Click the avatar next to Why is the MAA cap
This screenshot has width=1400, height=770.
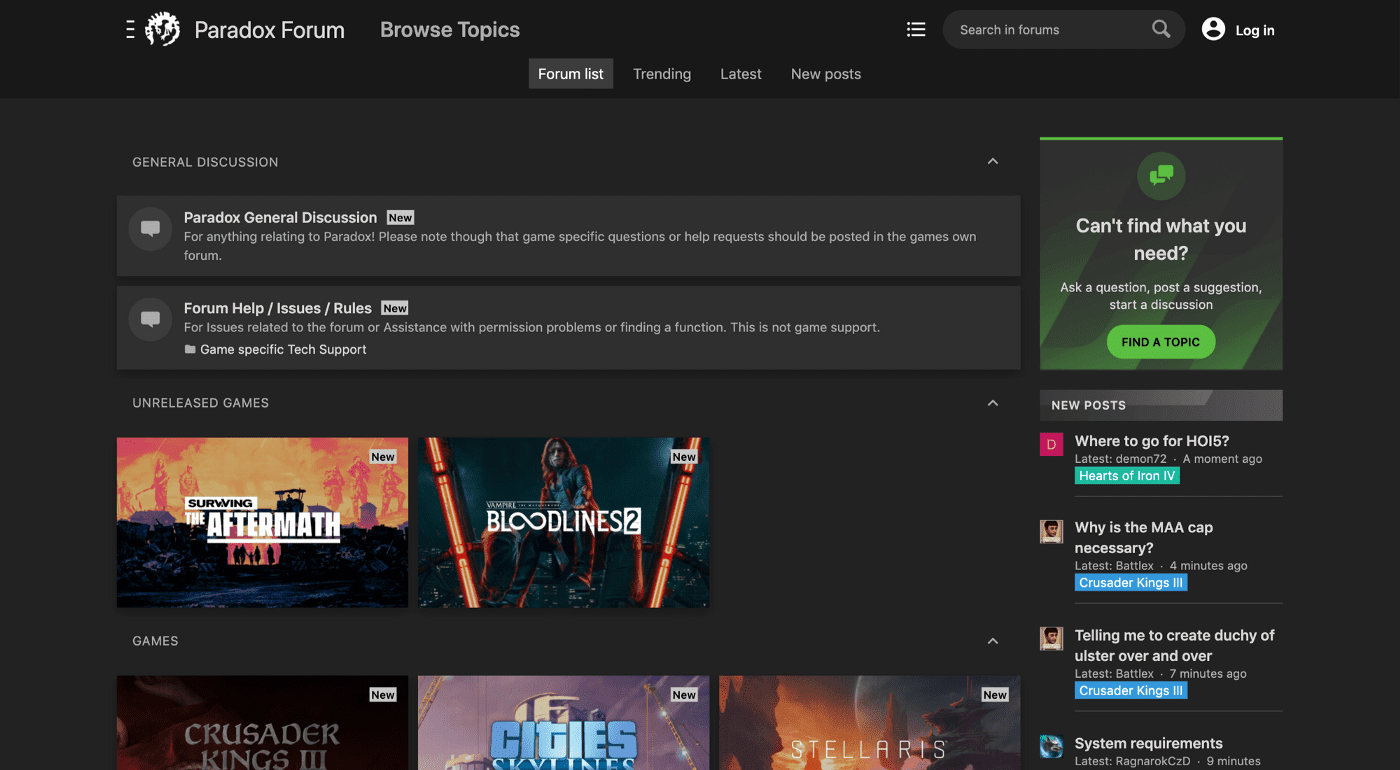tap(1051, 531)
